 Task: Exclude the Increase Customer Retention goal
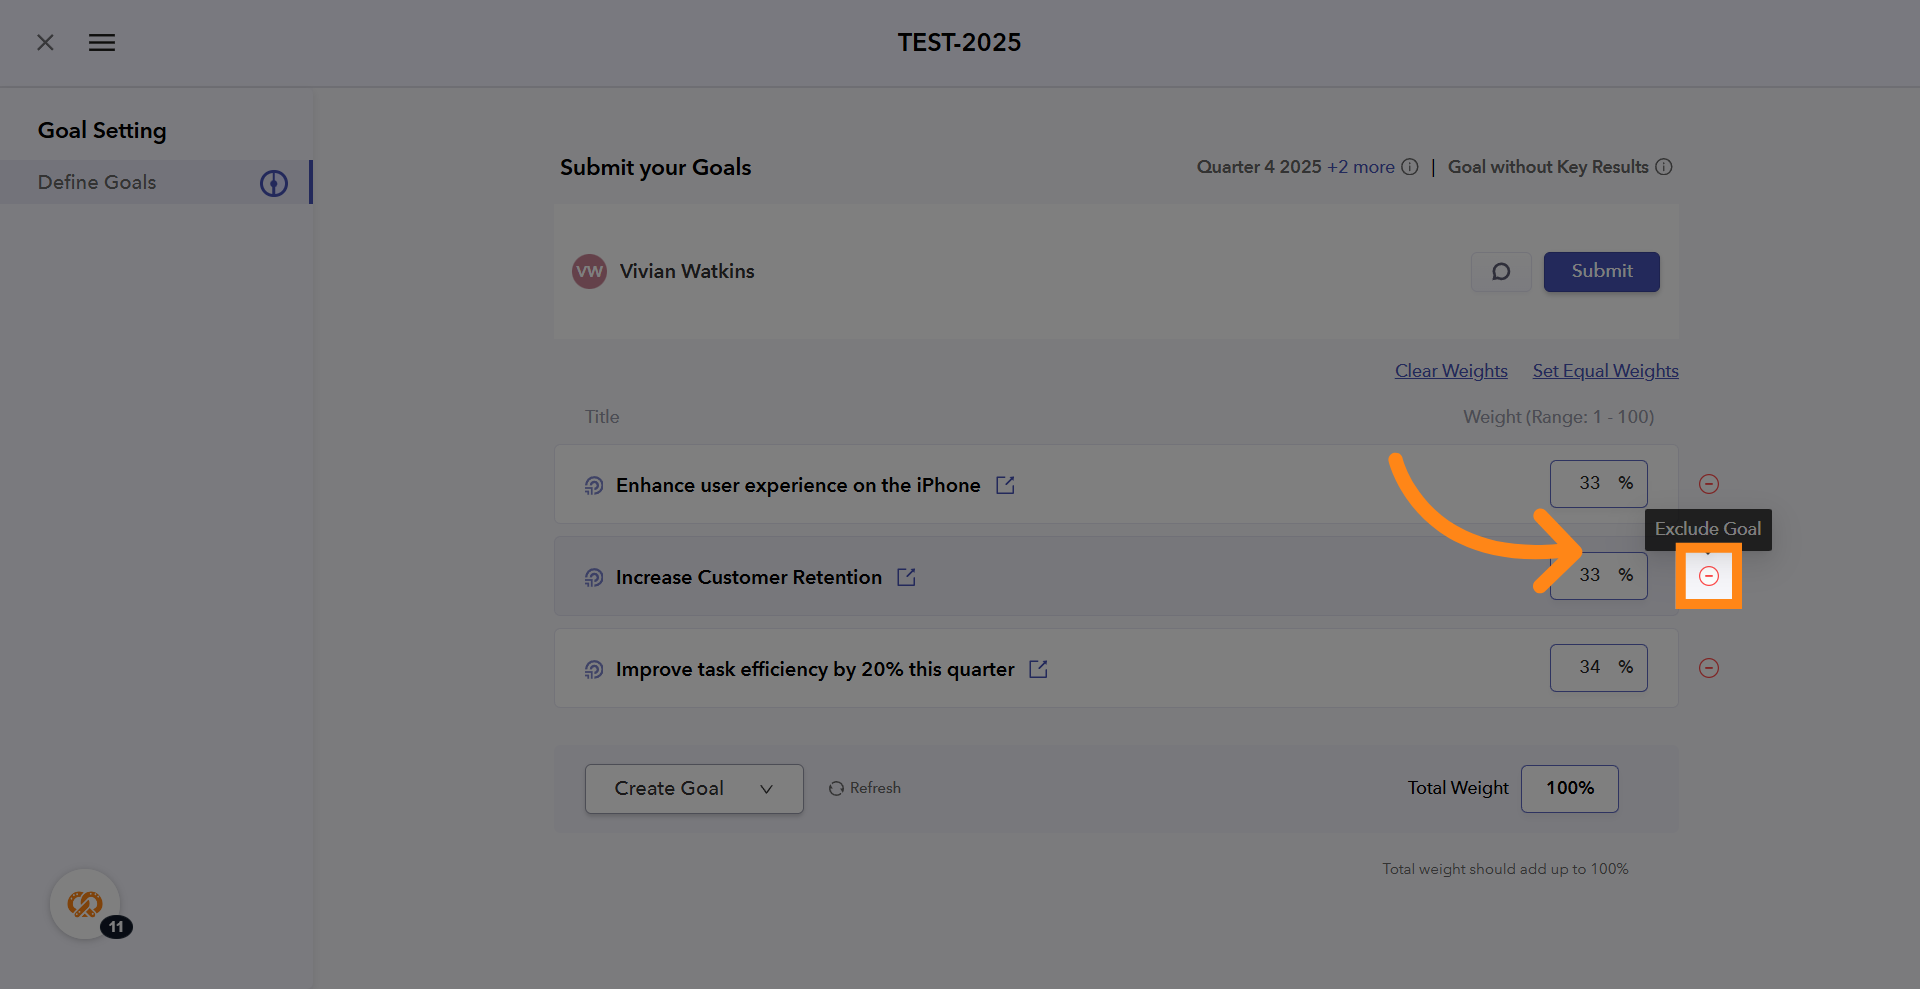[x=1709, y=576]
